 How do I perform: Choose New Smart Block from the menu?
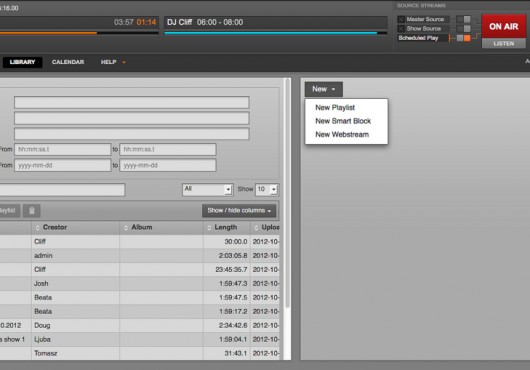(343, 121)
